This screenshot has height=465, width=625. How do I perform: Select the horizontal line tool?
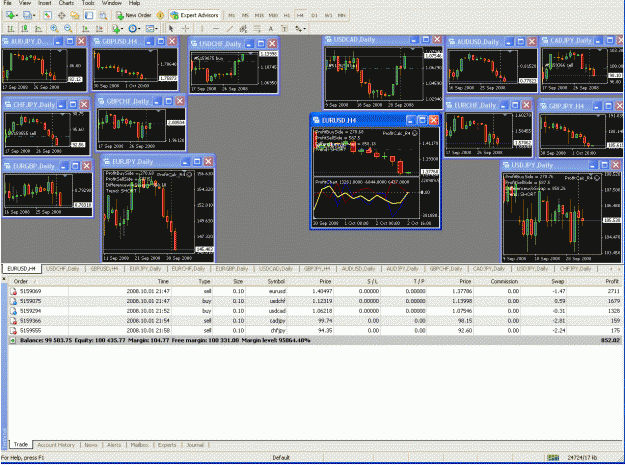point(216,29)
